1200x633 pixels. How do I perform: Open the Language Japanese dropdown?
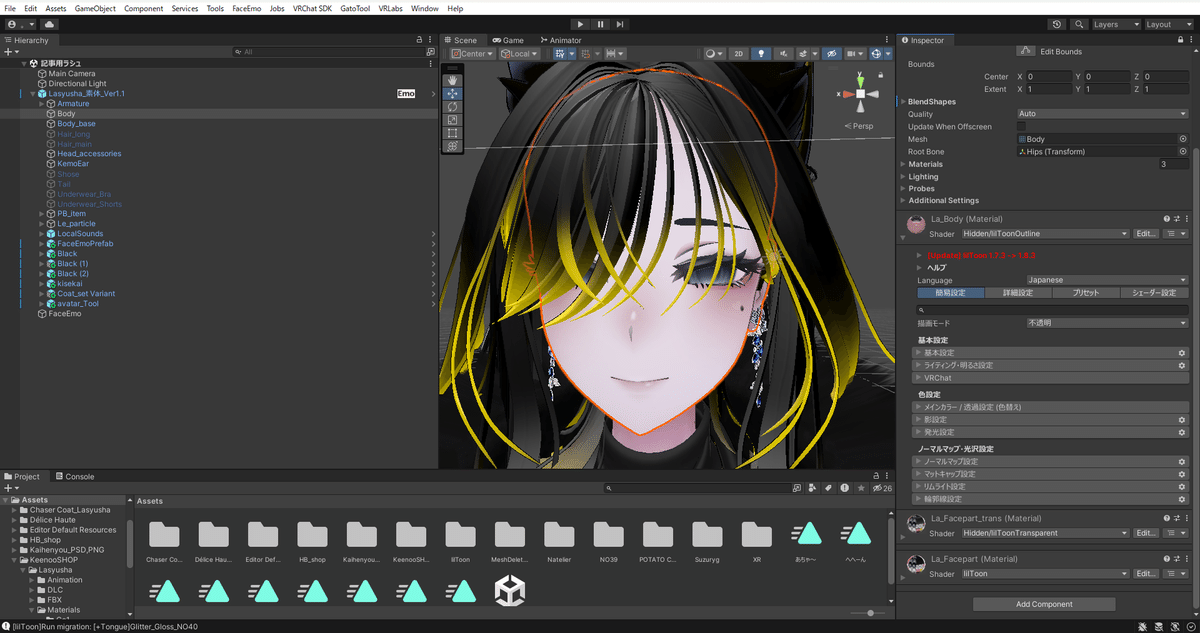point(1106,280)
